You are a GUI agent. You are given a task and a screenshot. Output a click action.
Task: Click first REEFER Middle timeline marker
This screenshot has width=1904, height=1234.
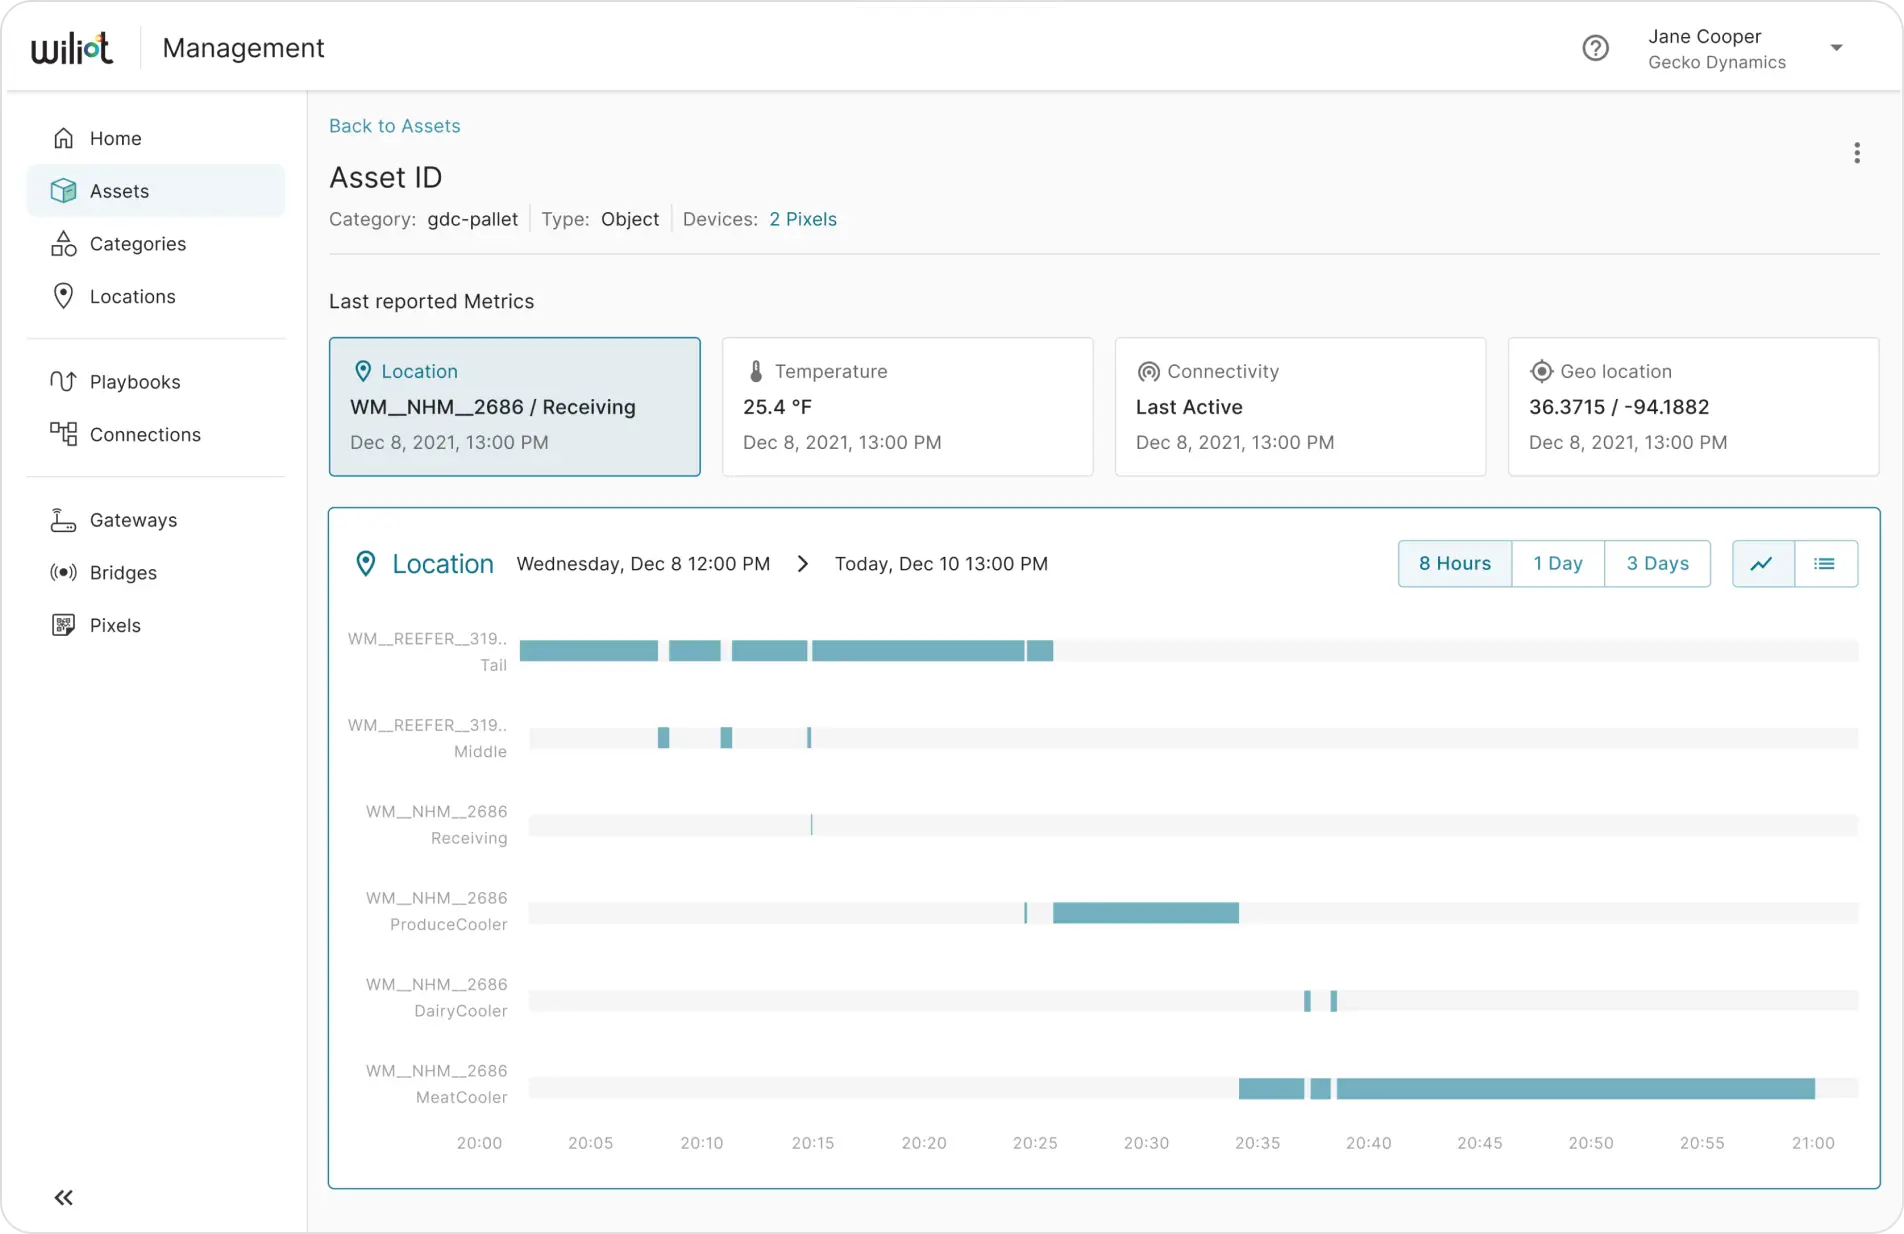point(663,738)
